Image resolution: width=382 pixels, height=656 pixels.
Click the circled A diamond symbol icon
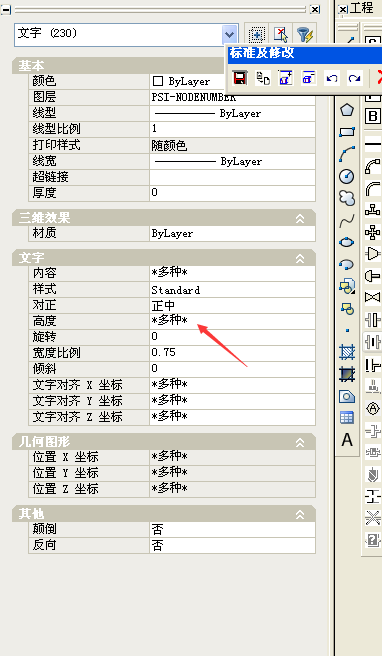pos(373,408)
